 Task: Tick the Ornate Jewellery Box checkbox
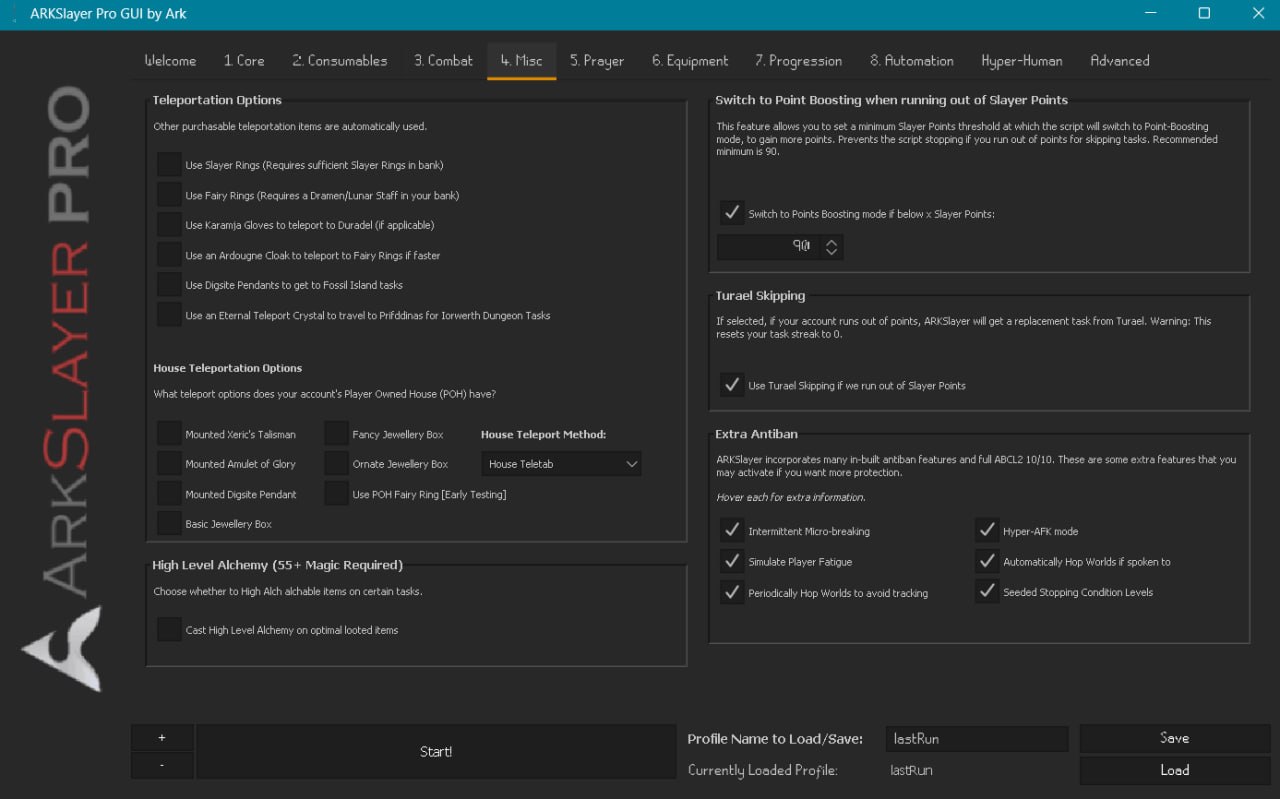tap(337, 464)
